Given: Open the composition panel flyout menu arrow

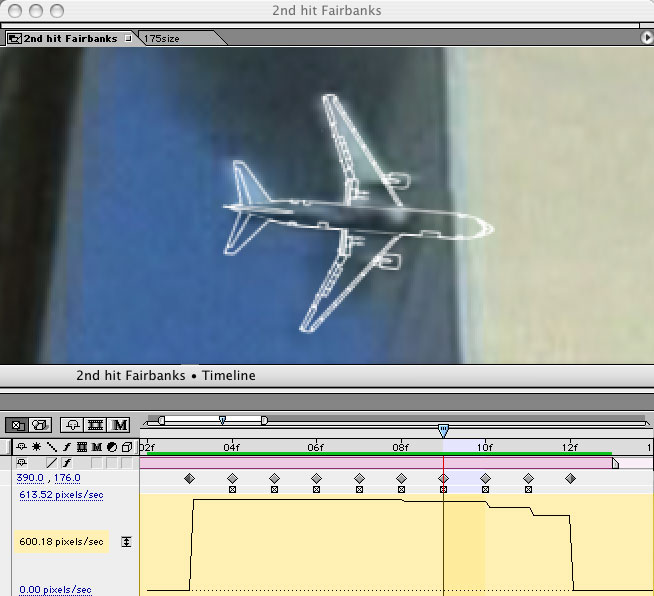Looking at the screenshot, I should click(x=646, y=37).
